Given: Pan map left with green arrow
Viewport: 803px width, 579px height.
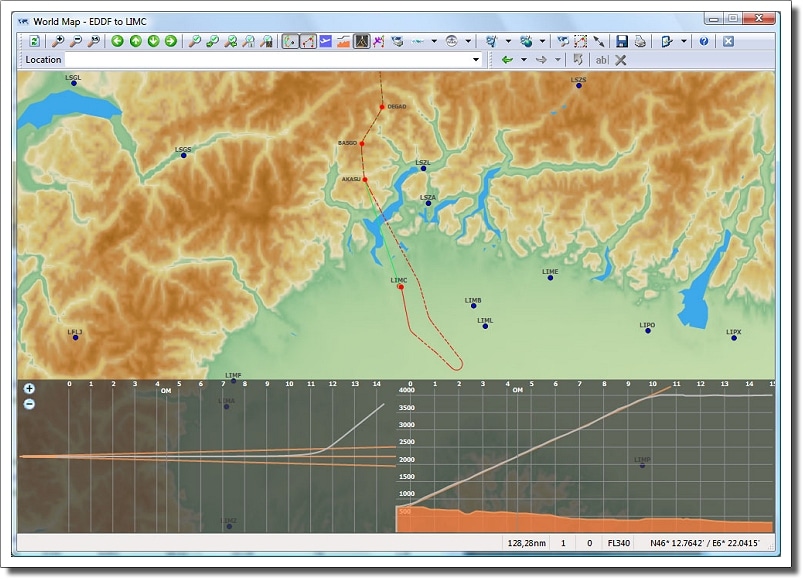Looking at the screenshot, I should coord(117,41).
